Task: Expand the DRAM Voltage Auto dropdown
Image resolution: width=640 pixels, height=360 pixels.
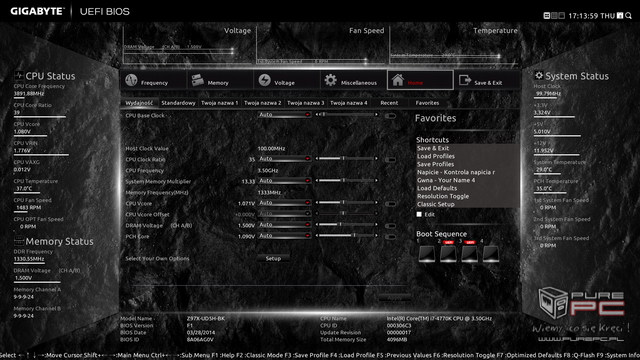Action: 284,225
